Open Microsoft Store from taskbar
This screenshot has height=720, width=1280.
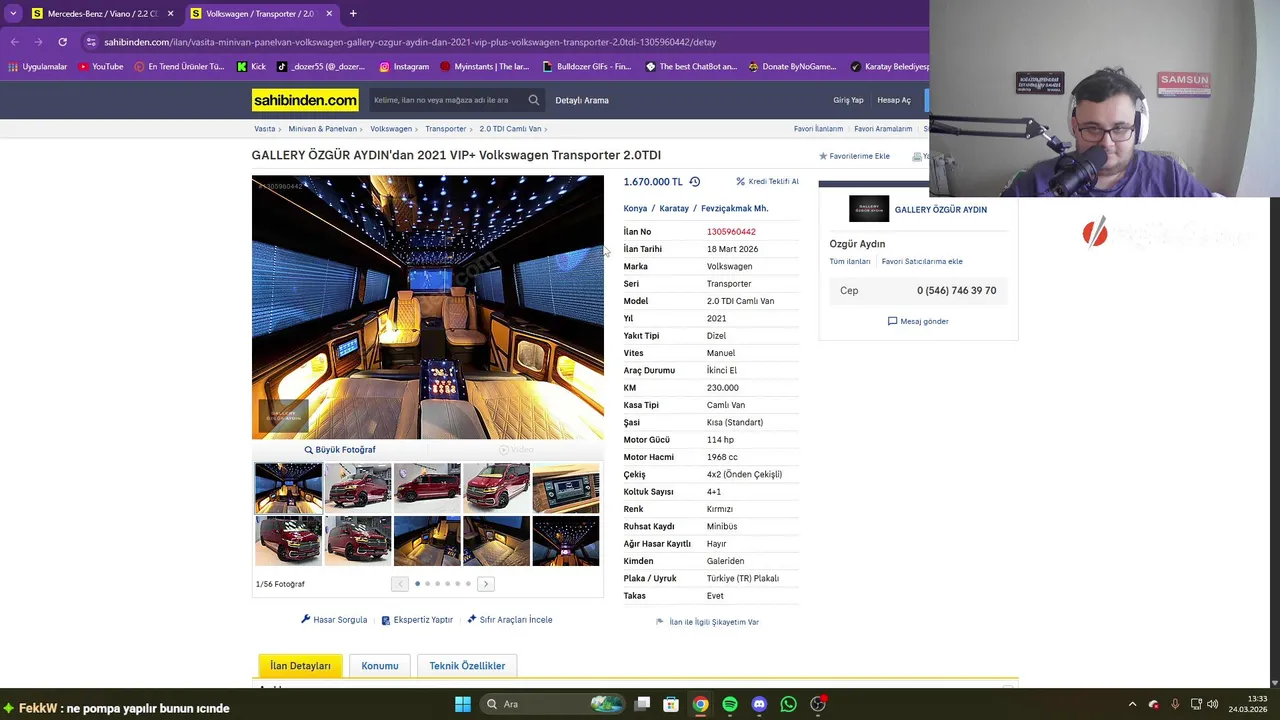pyautogui.click(x=671, y=704)
